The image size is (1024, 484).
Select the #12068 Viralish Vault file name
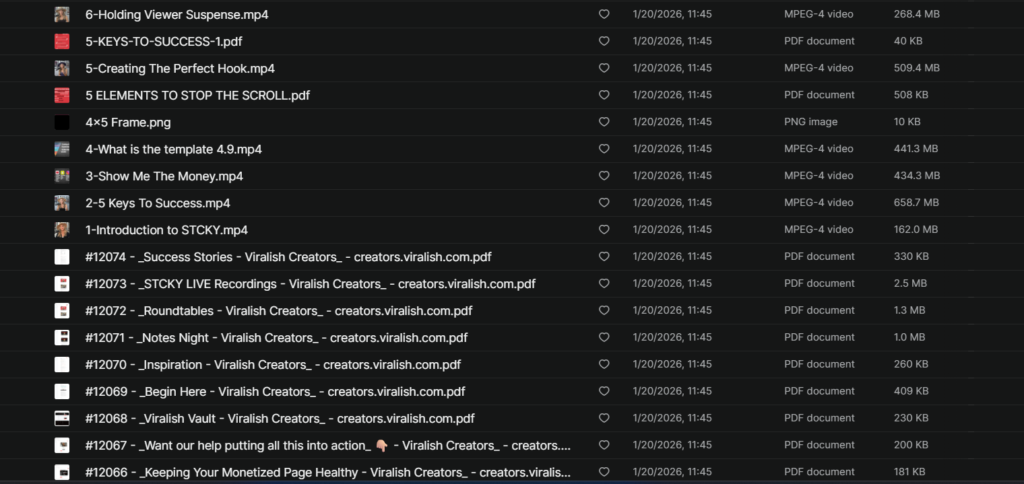(280, 419)
